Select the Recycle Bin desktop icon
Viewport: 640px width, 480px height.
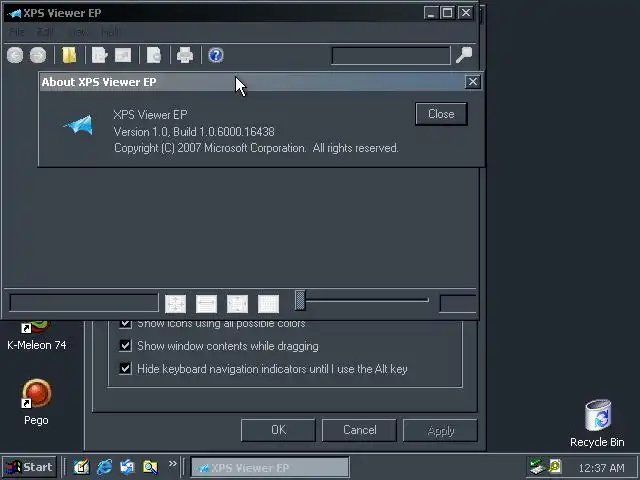597,423
